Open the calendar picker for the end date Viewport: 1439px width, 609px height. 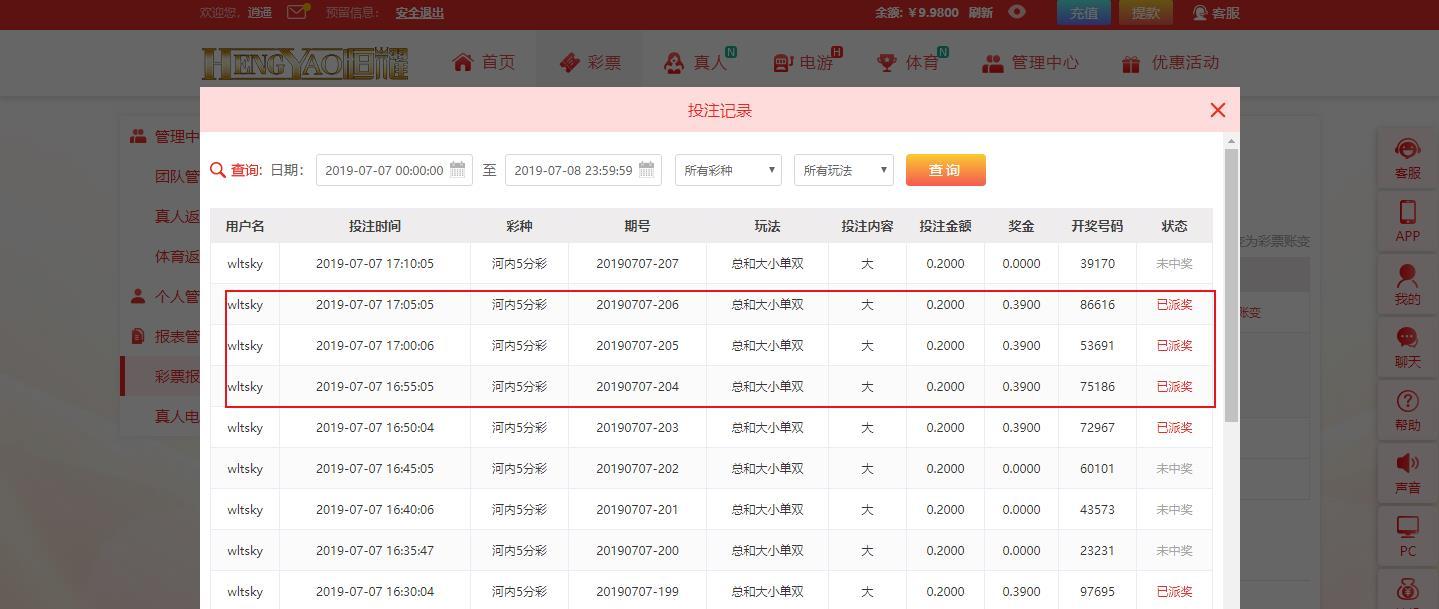[x=647, y=169]
